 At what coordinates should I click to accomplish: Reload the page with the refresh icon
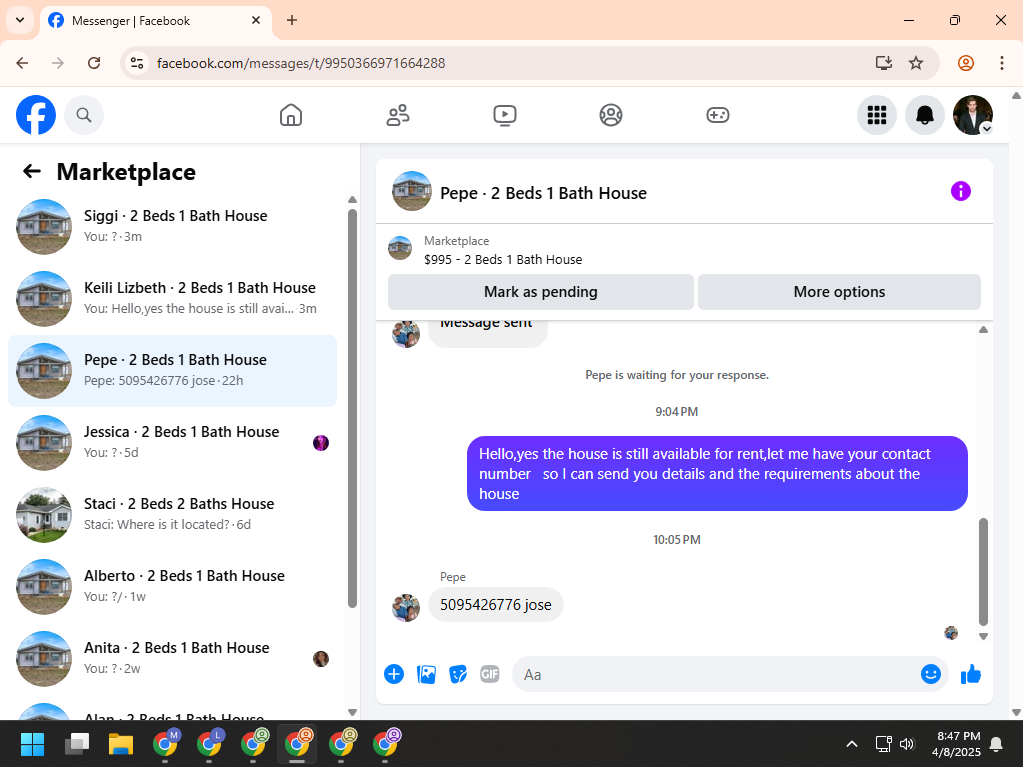[x=94, y=63]
